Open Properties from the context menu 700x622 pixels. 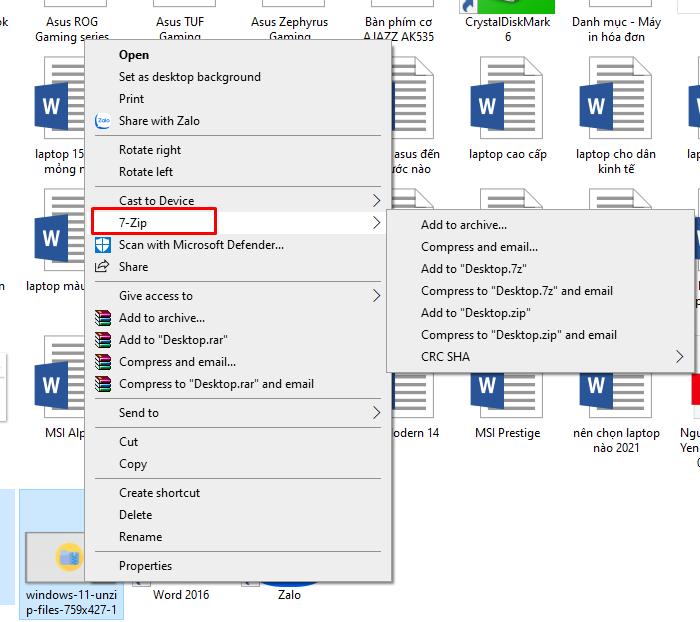(238, 566)
